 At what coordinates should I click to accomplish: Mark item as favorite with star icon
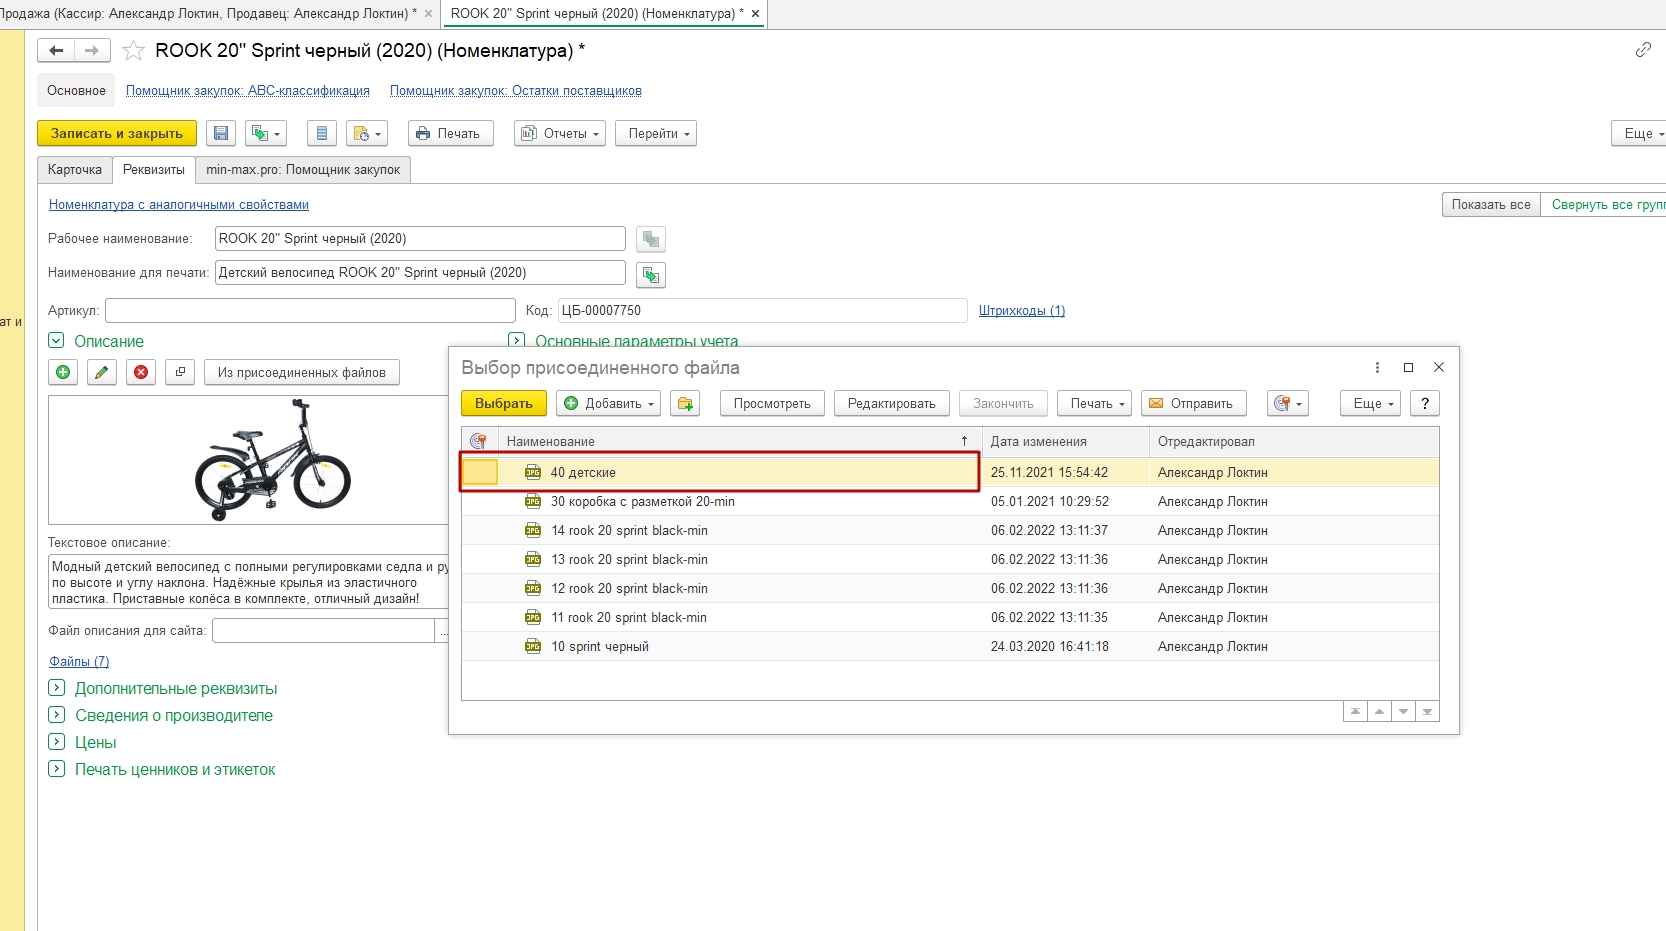[133, 51]
